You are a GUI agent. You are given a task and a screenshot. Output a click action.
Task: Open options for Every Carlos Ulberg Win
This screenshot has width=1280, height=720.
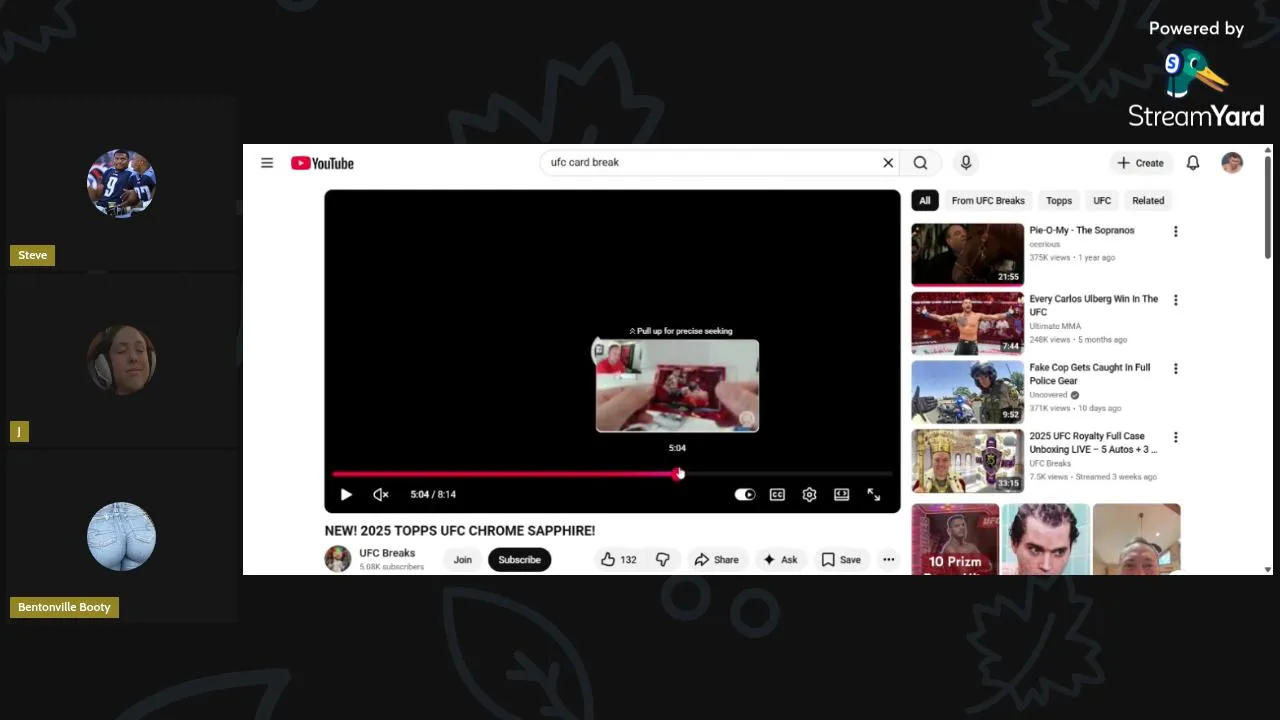1175,300
